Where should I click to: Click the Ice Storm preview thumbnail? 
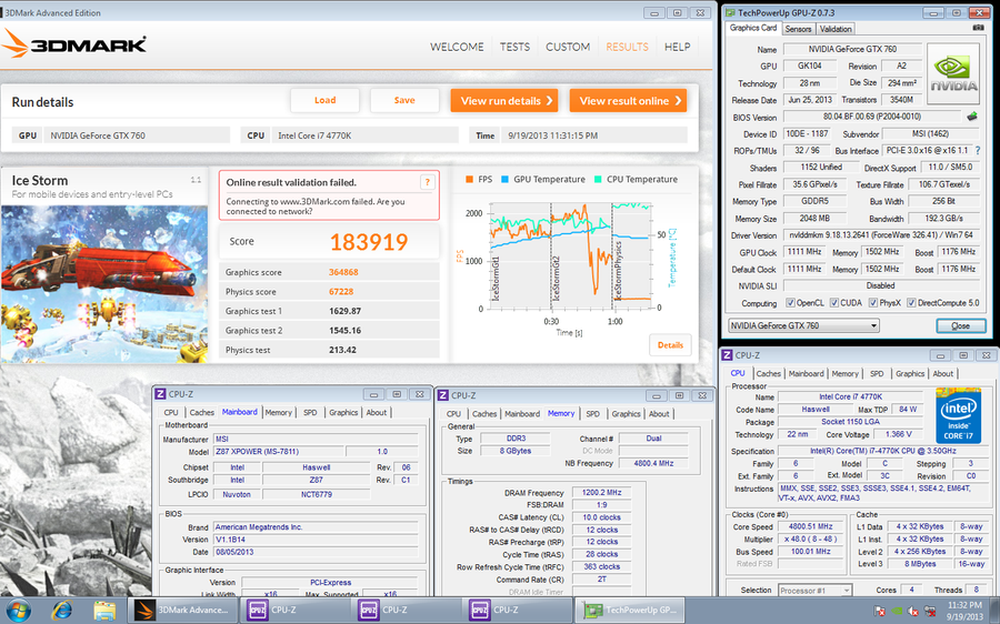(104, 284)
